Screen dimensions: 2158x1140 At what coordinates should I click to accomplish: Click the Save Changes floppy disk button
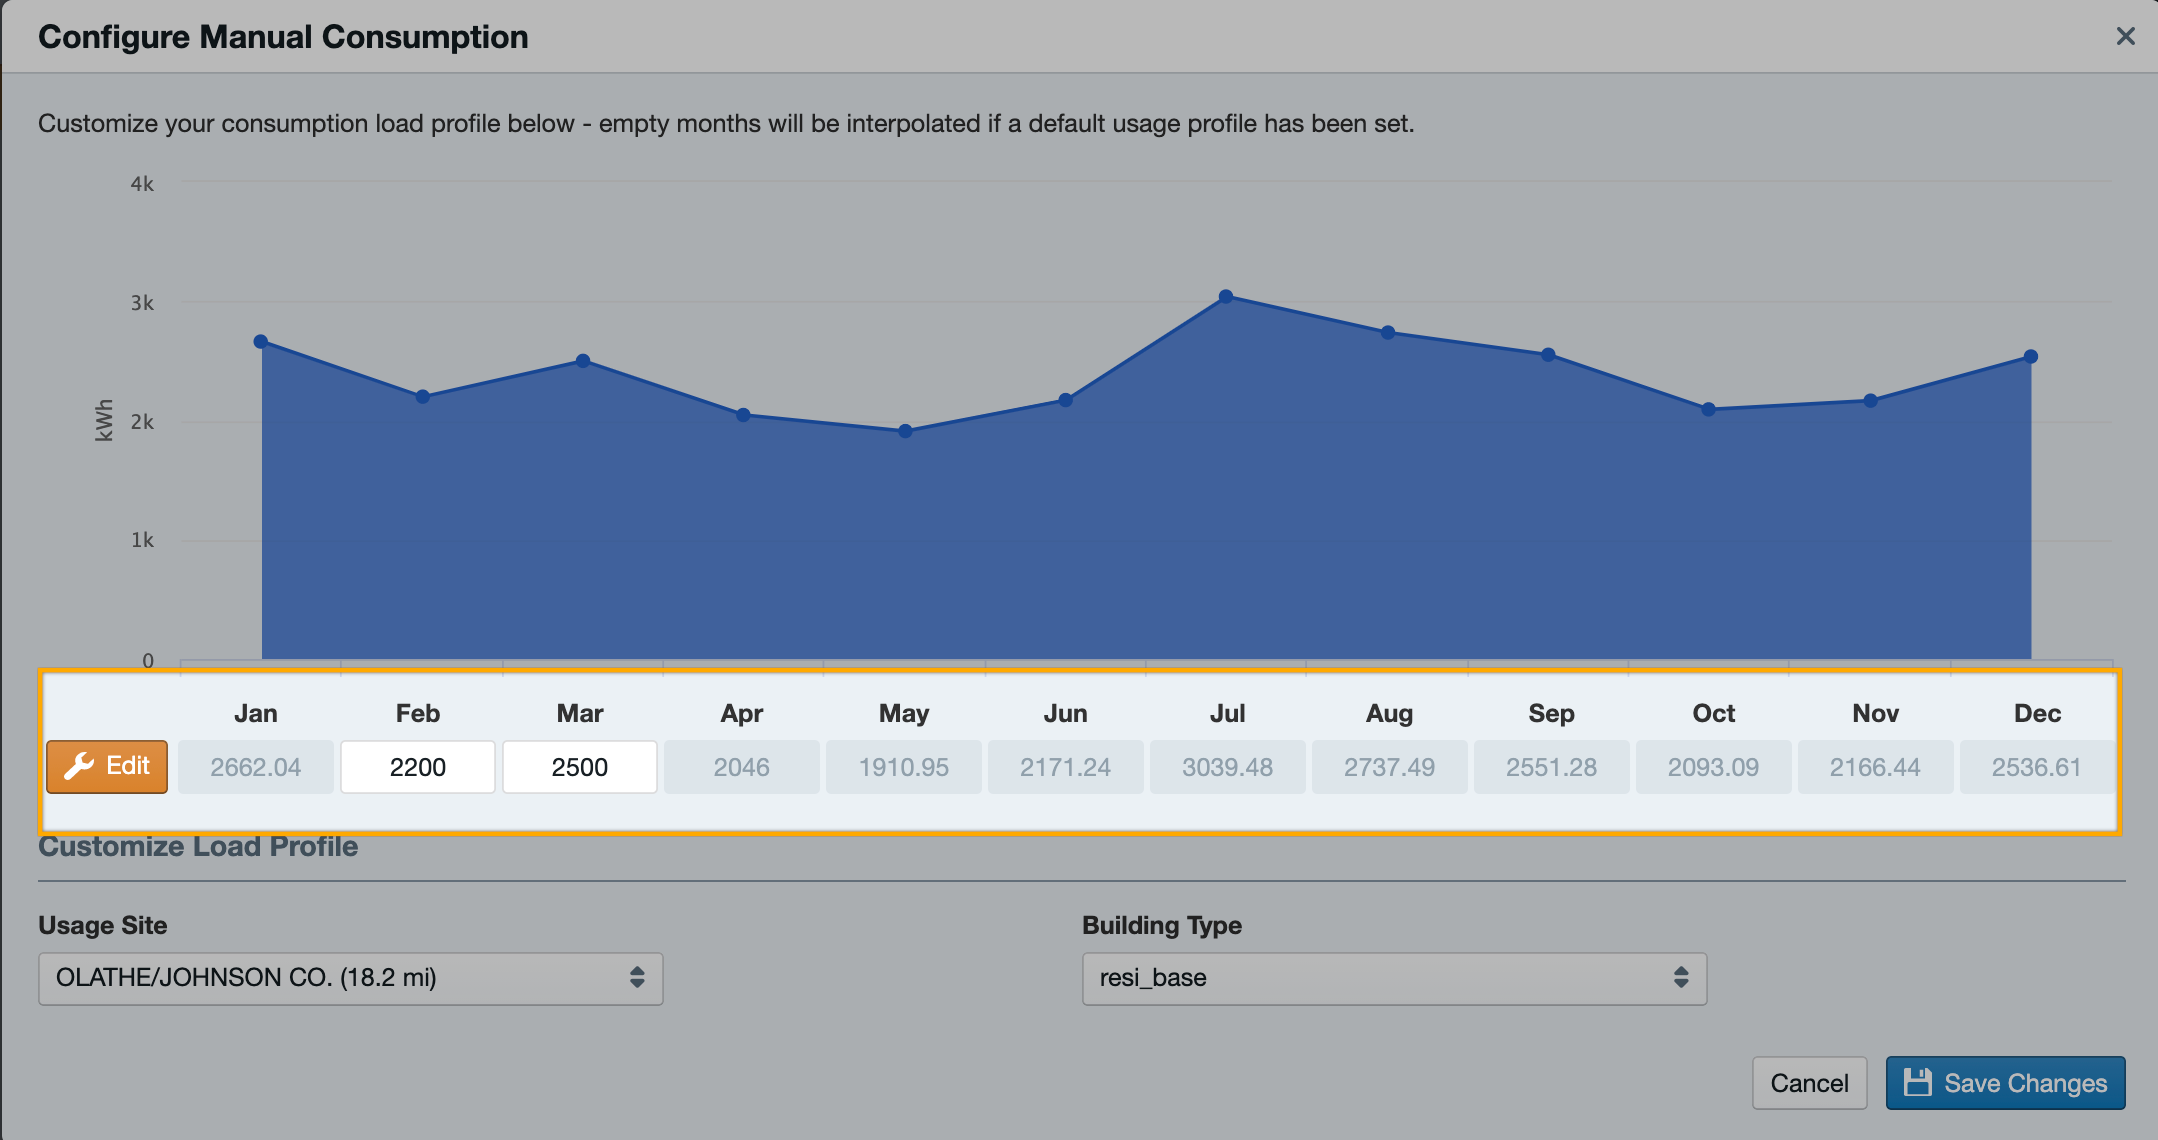click(2005, 1083)
